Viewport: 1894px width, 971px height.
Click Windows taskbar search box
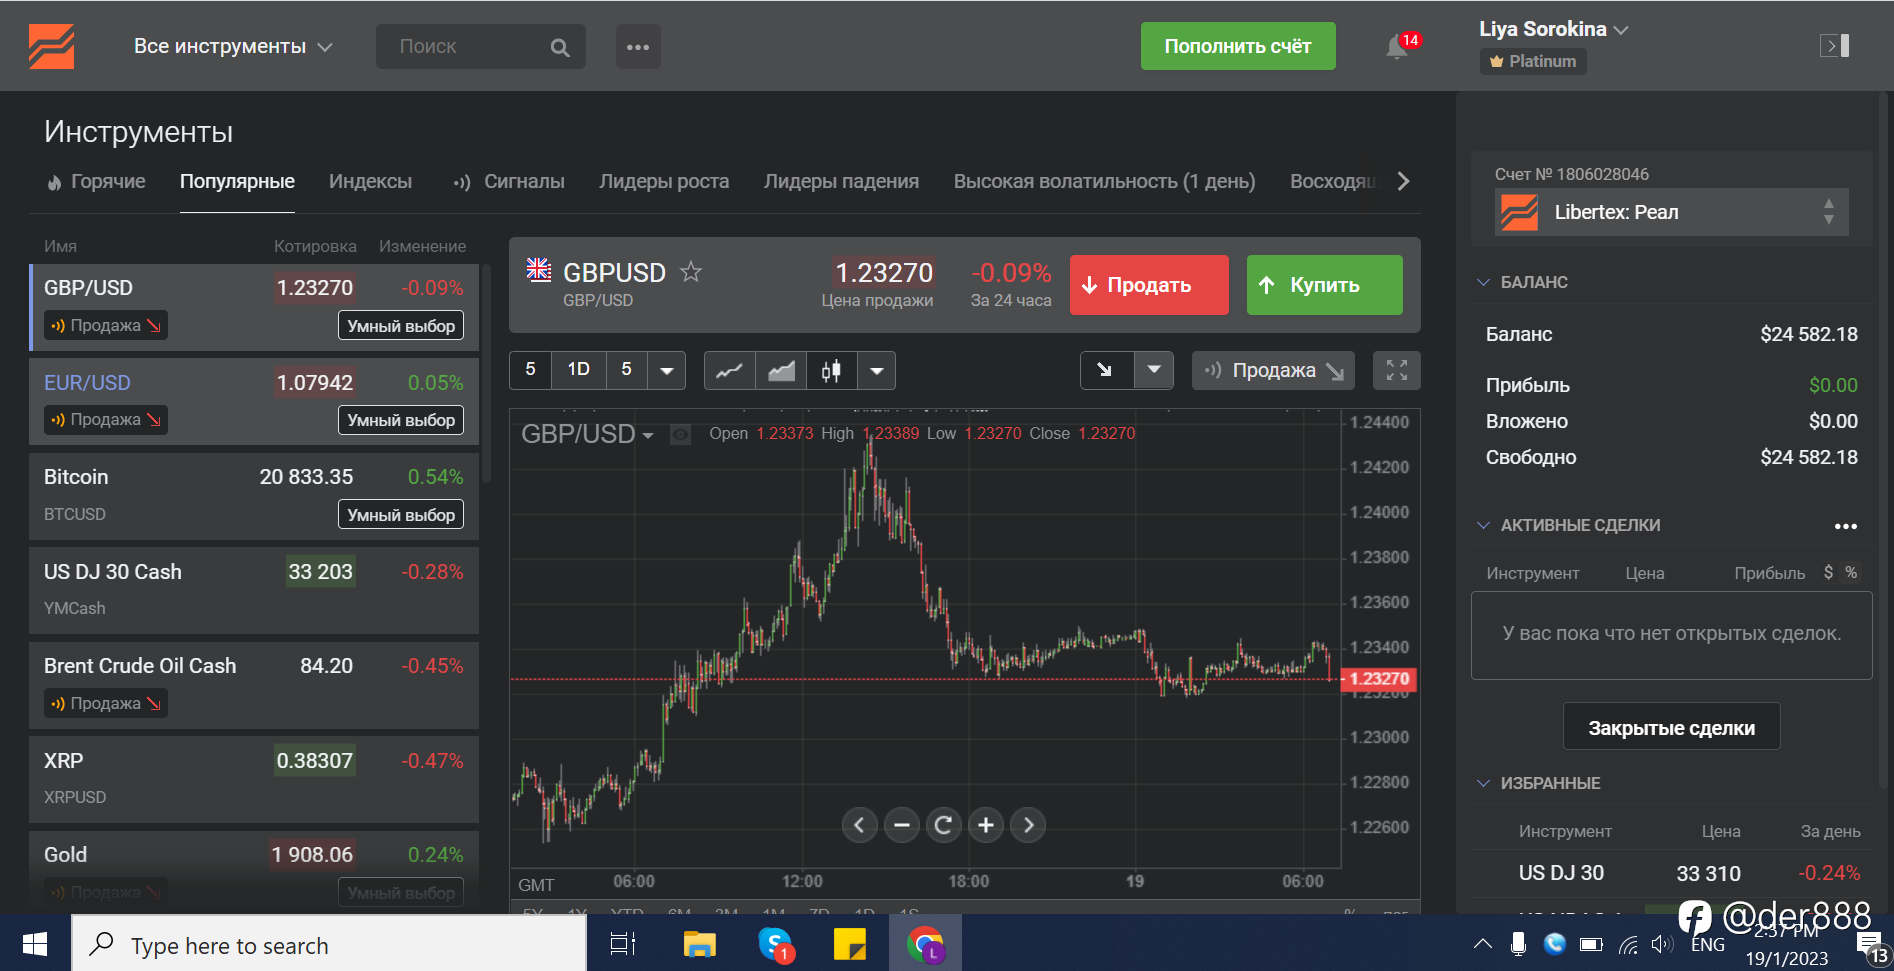329,944
